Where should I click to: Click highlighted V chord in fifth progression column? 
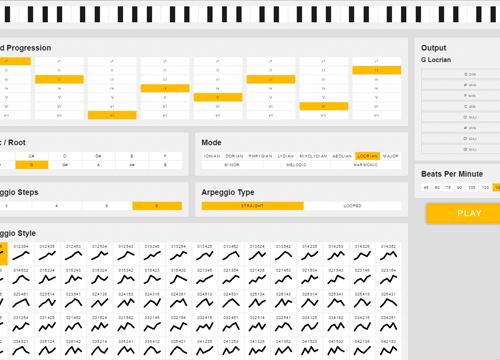pyautogui.click(x=218, y=97)
